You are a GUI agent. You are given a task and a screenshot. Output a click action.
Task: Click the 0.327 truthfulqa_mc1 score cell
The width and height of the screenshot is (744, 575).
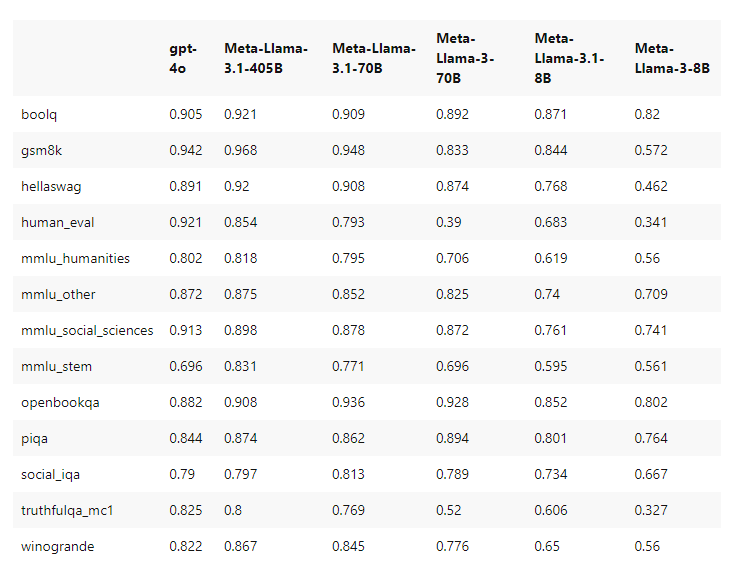pyautogui.click(x=651, y=510)
